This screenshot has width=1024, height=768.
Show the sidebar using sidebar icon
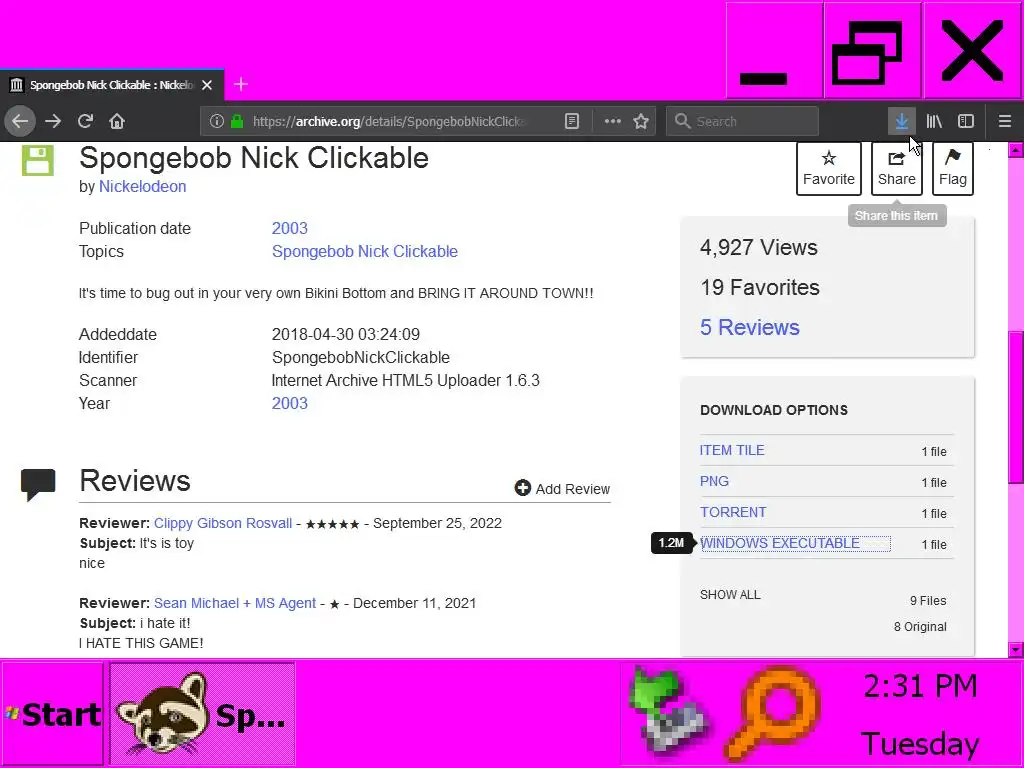click(x=966, y=121)
